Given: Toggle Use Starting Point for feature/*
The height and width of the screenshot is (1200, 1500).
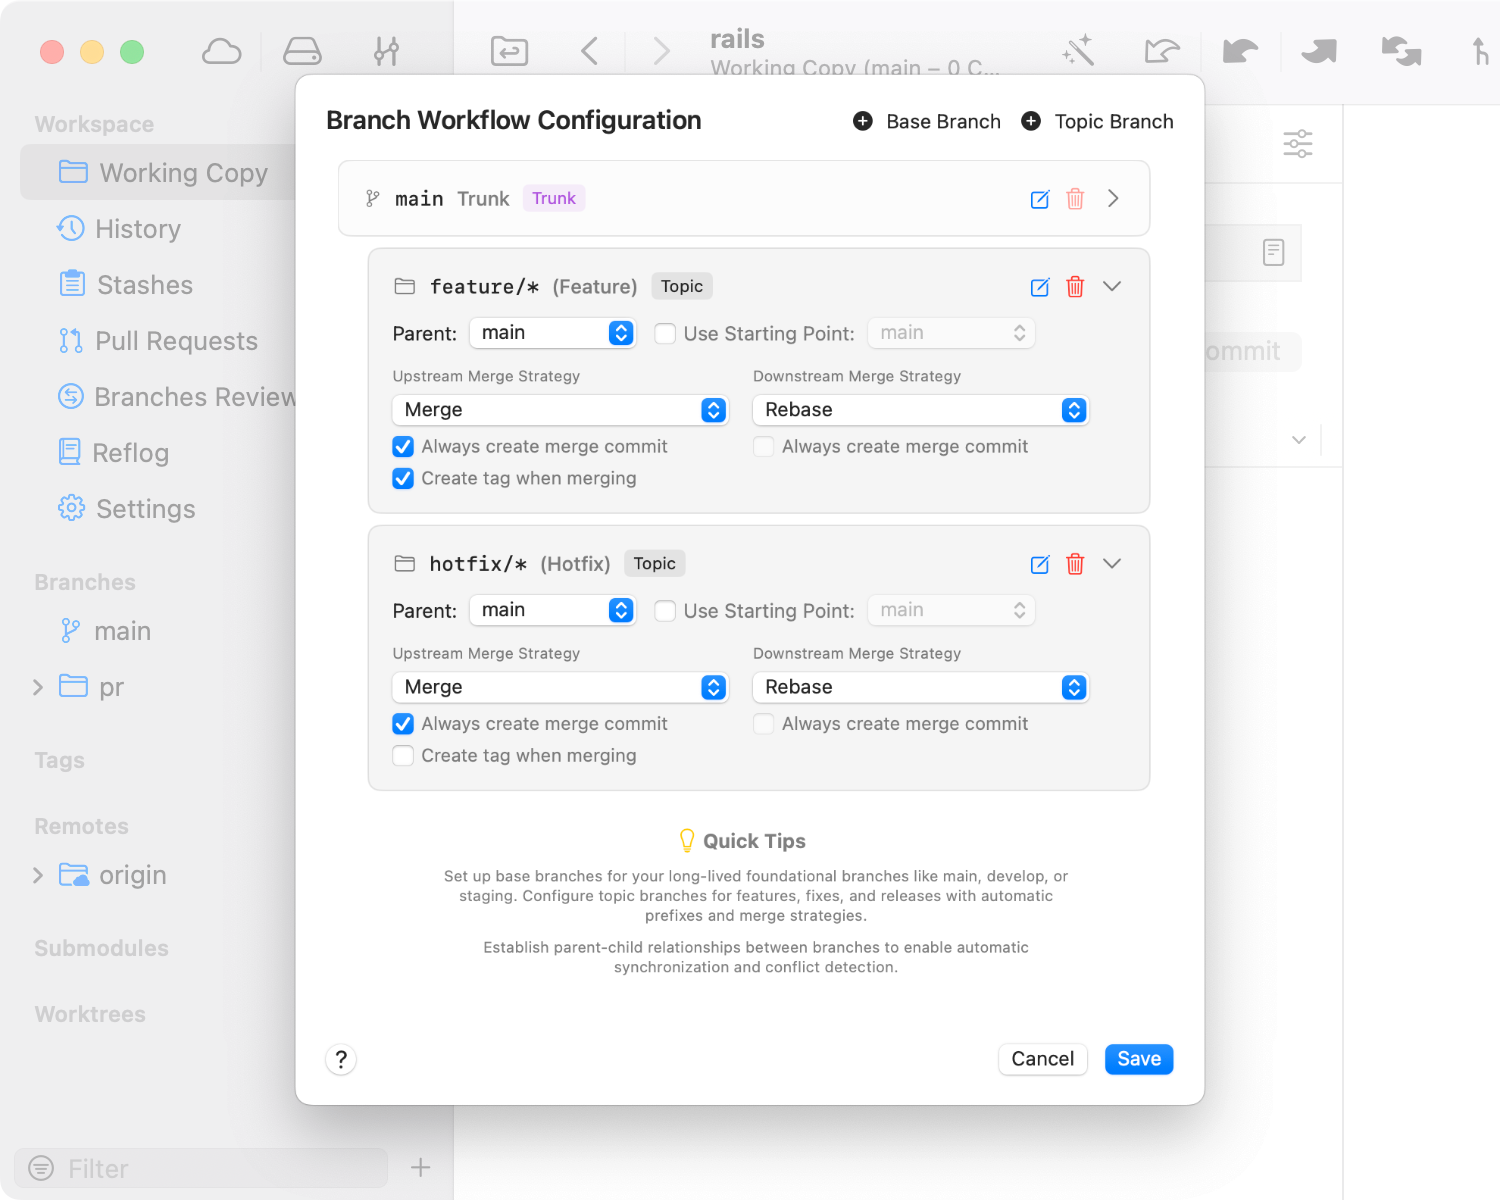Looking at the screenshot, I should tap(665, 334).
